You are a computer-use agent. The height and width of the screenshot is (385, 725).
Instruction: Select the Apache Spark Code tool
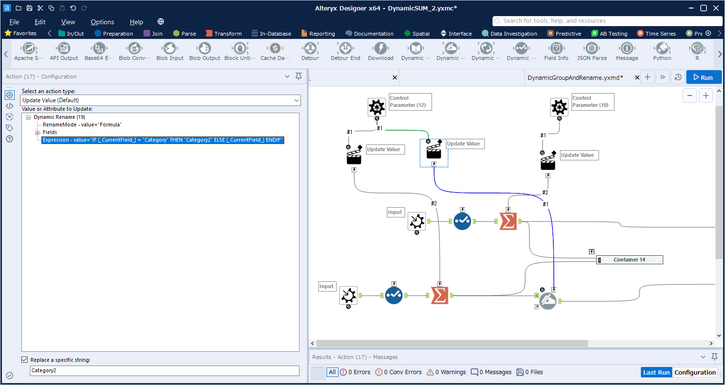pyautogui.click(x=29, y=51)
